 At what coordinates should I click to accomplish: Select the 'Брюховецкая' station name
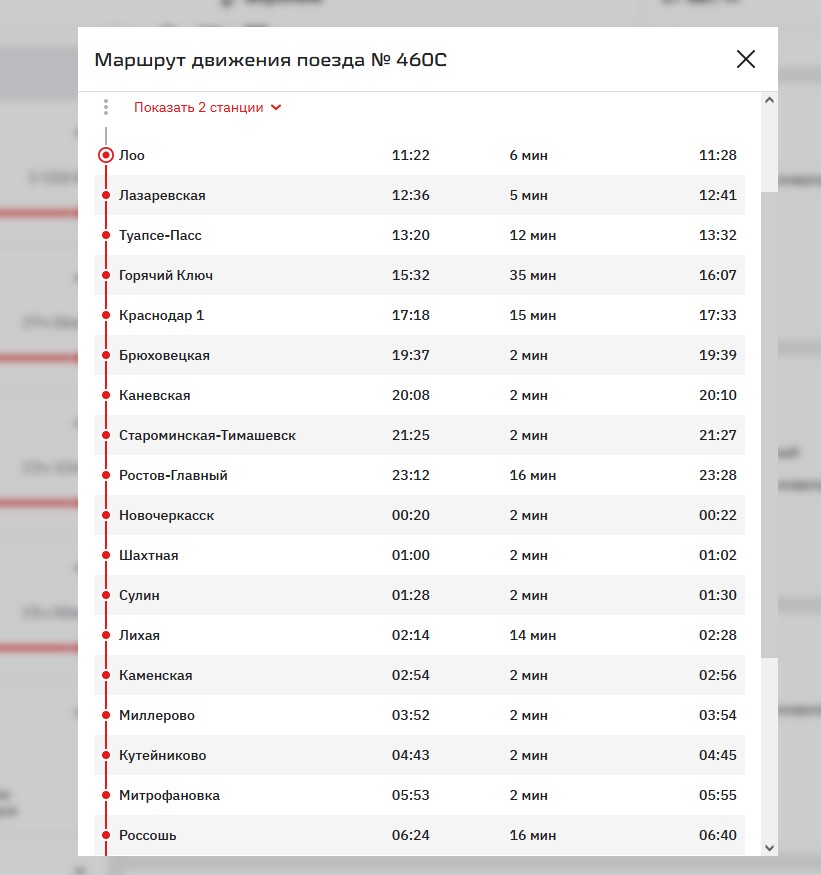pyautogui.click(x=165, y=355)
